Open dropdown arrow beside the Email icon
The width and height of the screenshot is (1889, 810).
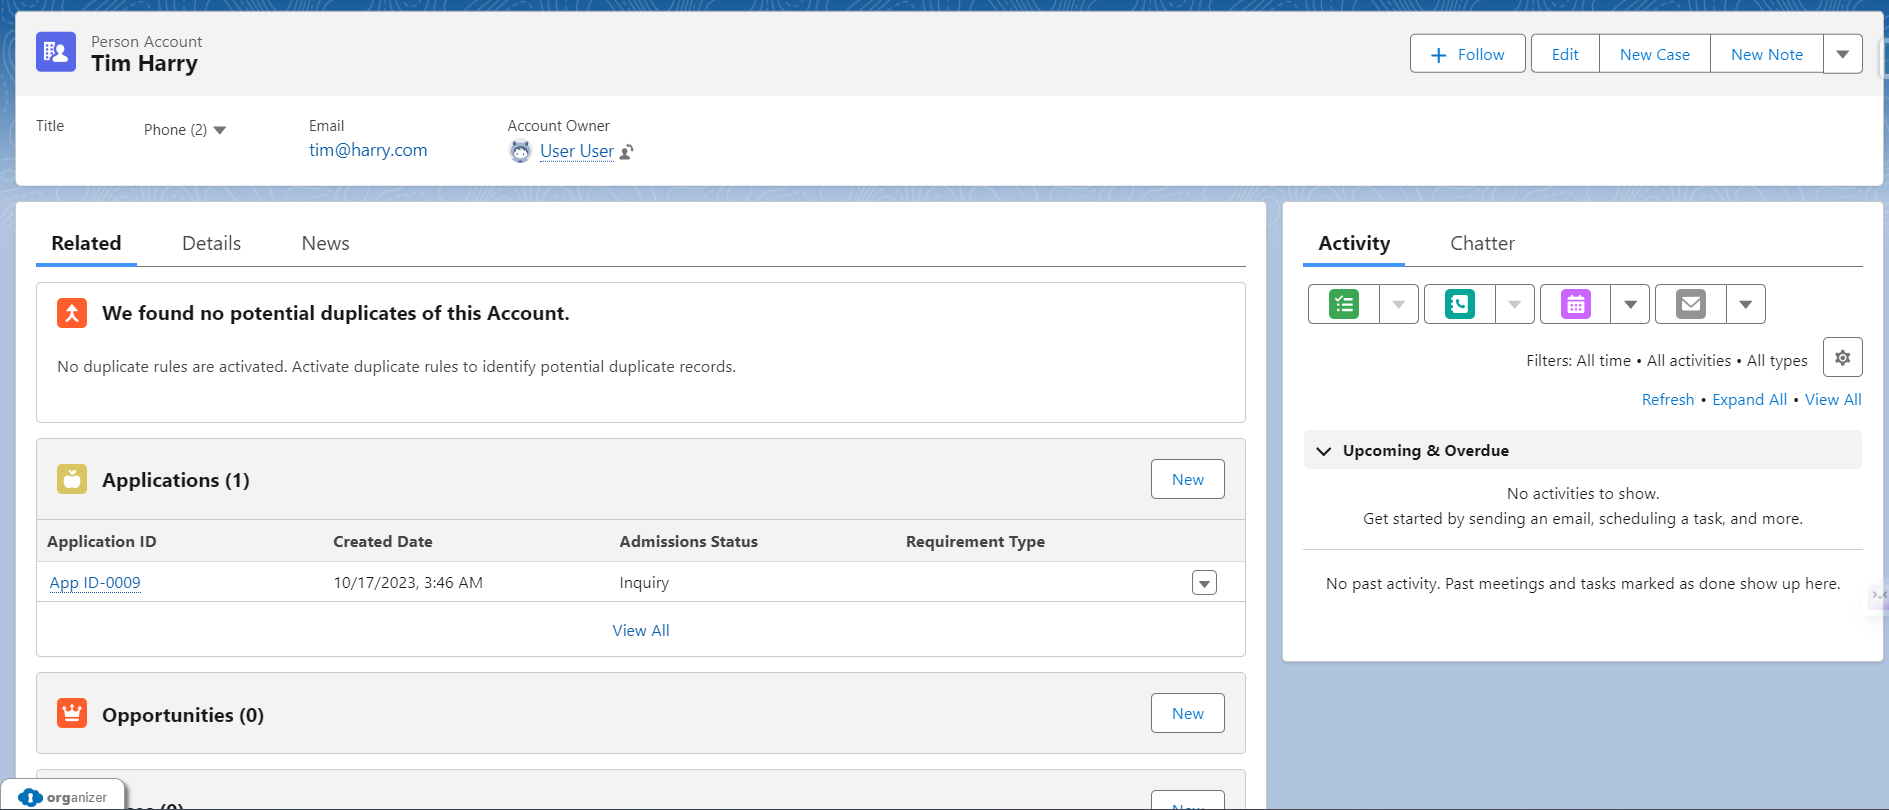pos(1745,304)
